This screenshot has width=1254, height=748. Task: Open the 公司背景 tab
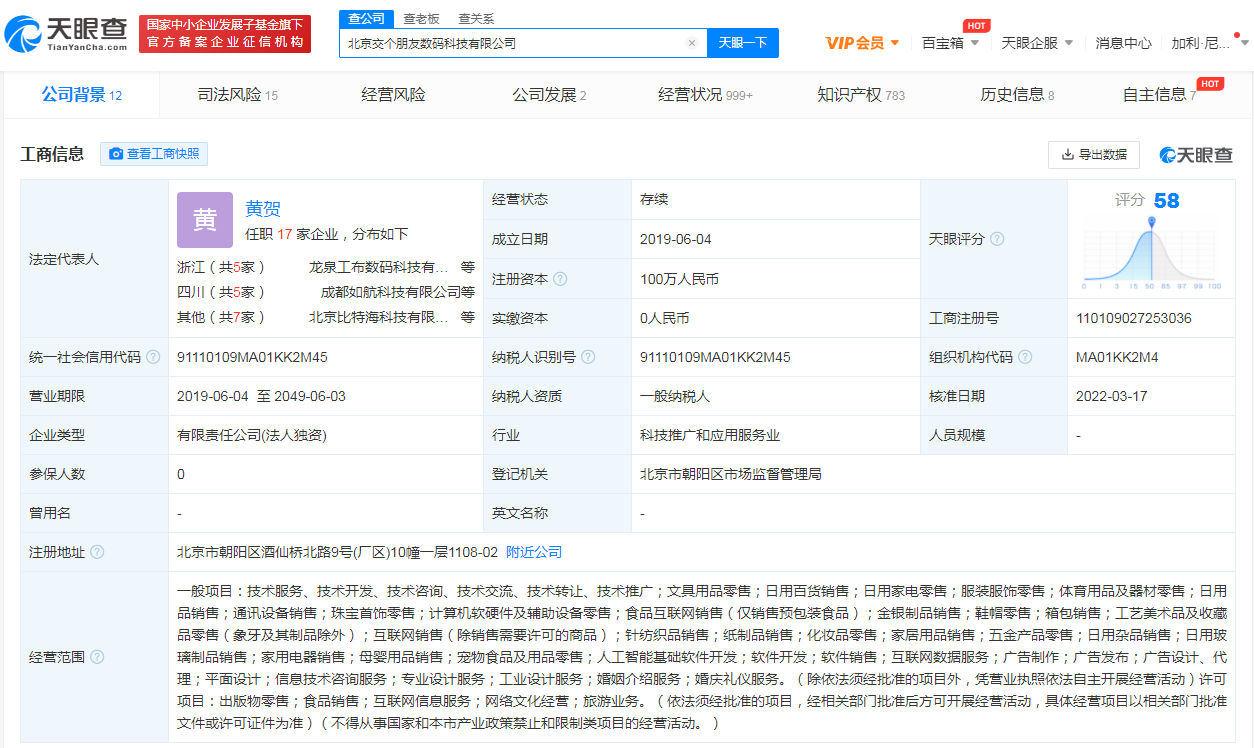(82, 95)
